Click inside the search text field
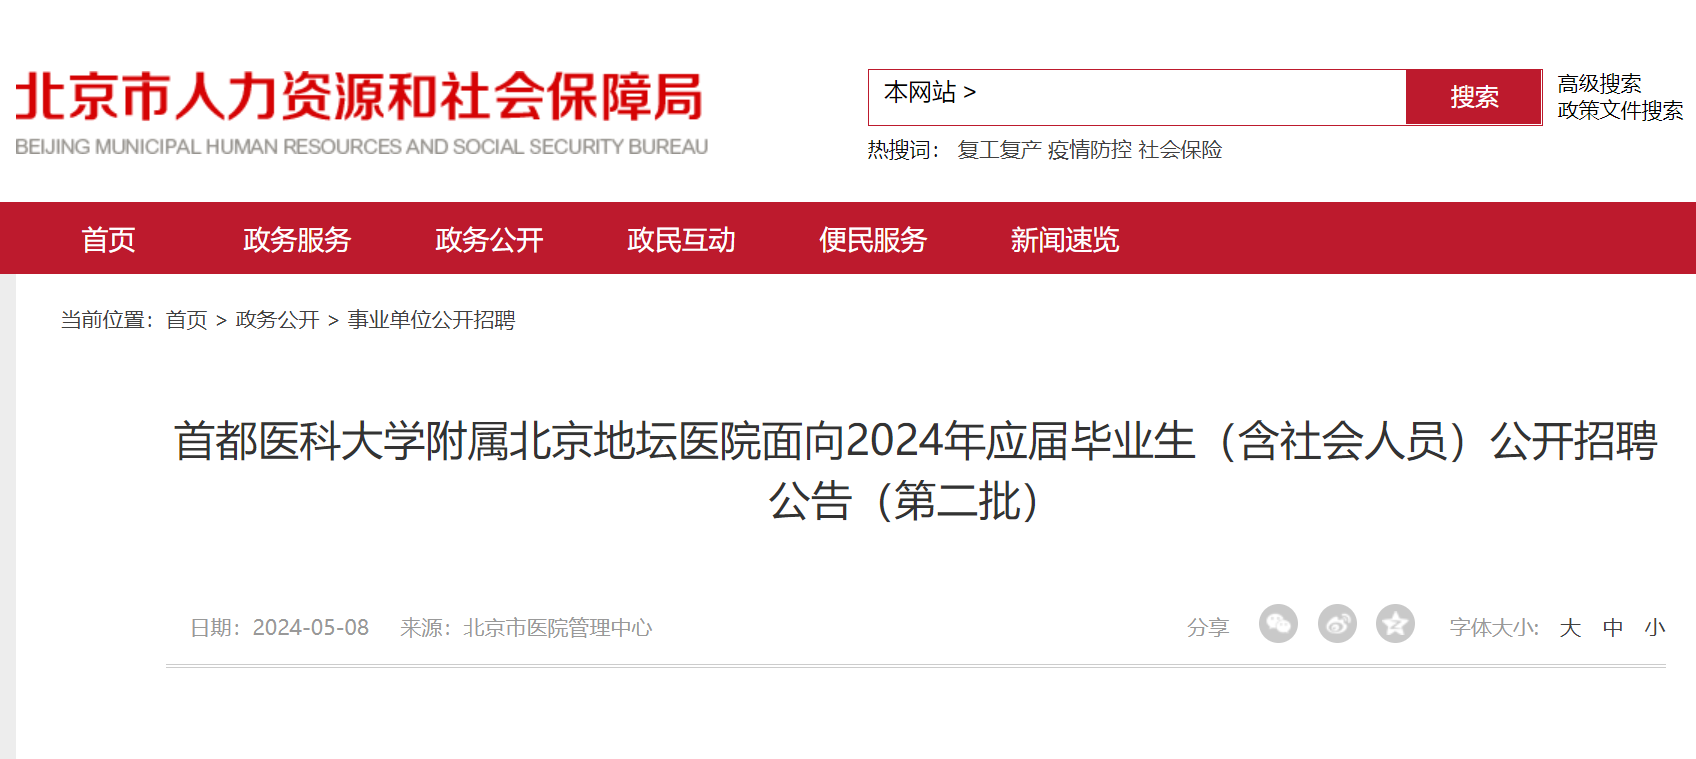Image resolution: width=1696 pixels, height=759 pixels. (1190, 97)
